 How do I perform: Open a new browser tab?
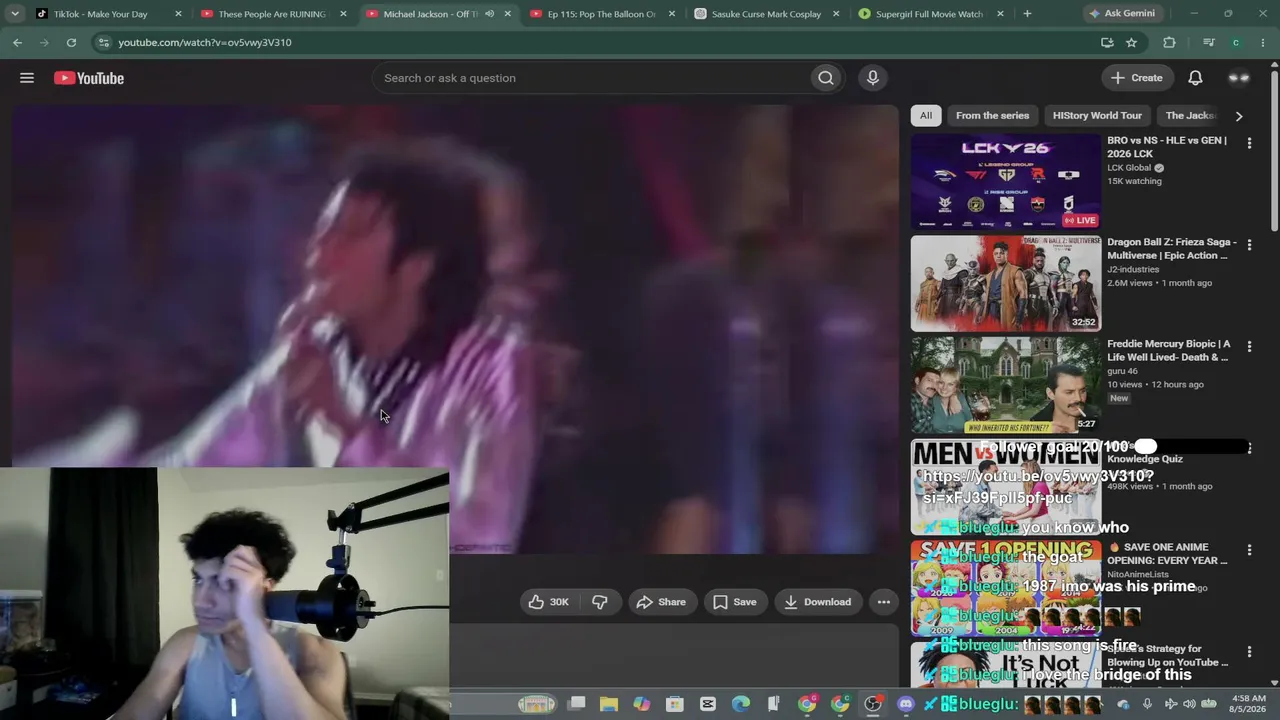[x=1027, y=14]
